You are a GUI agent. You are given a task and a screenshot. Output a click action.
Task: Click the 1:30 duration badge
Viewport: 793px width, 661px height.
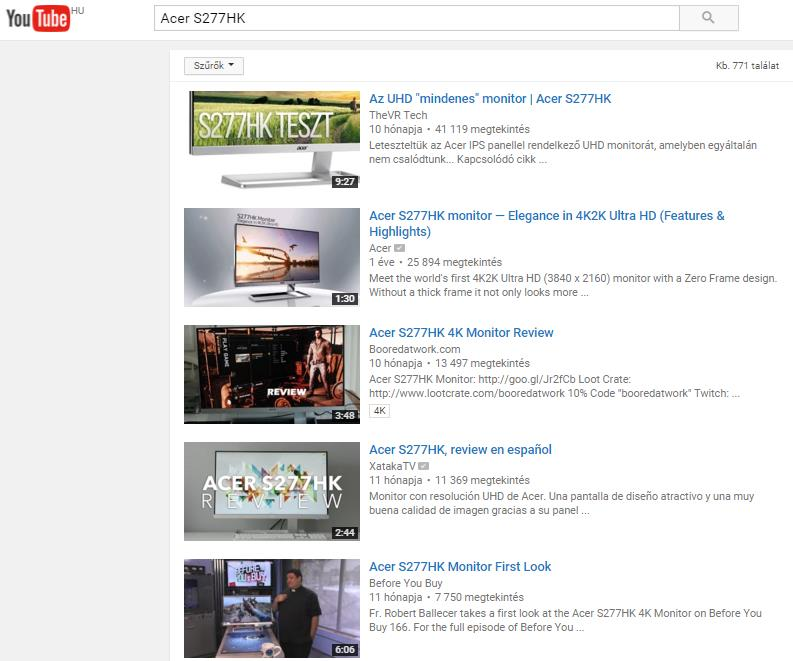coord(345,299)
